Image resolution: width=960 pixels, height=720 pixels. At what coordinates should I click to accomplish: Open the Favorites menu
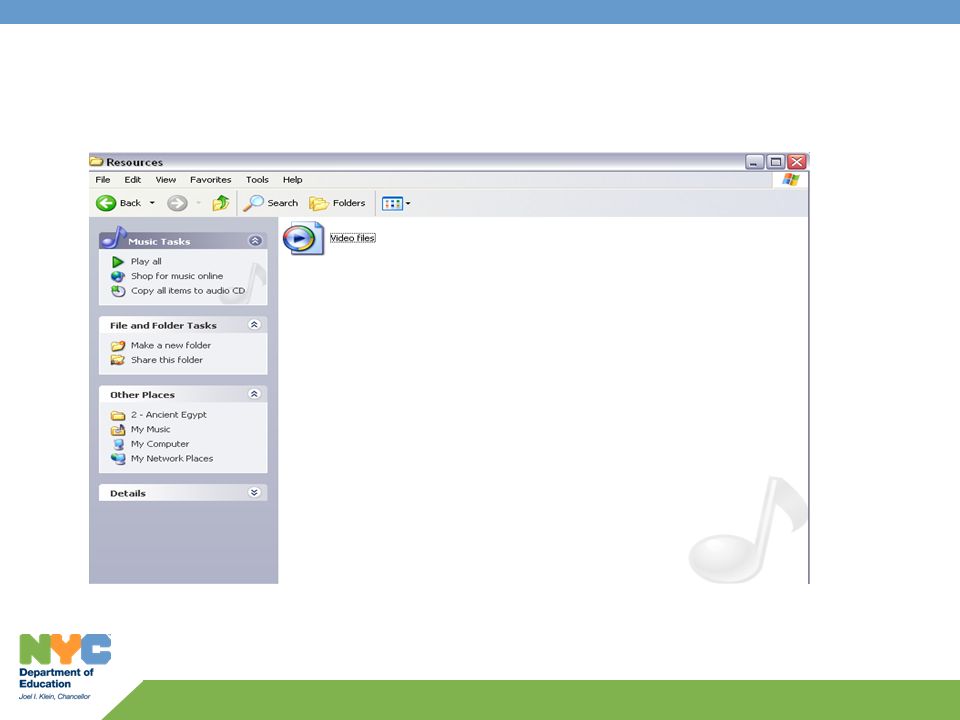[211, 179]
